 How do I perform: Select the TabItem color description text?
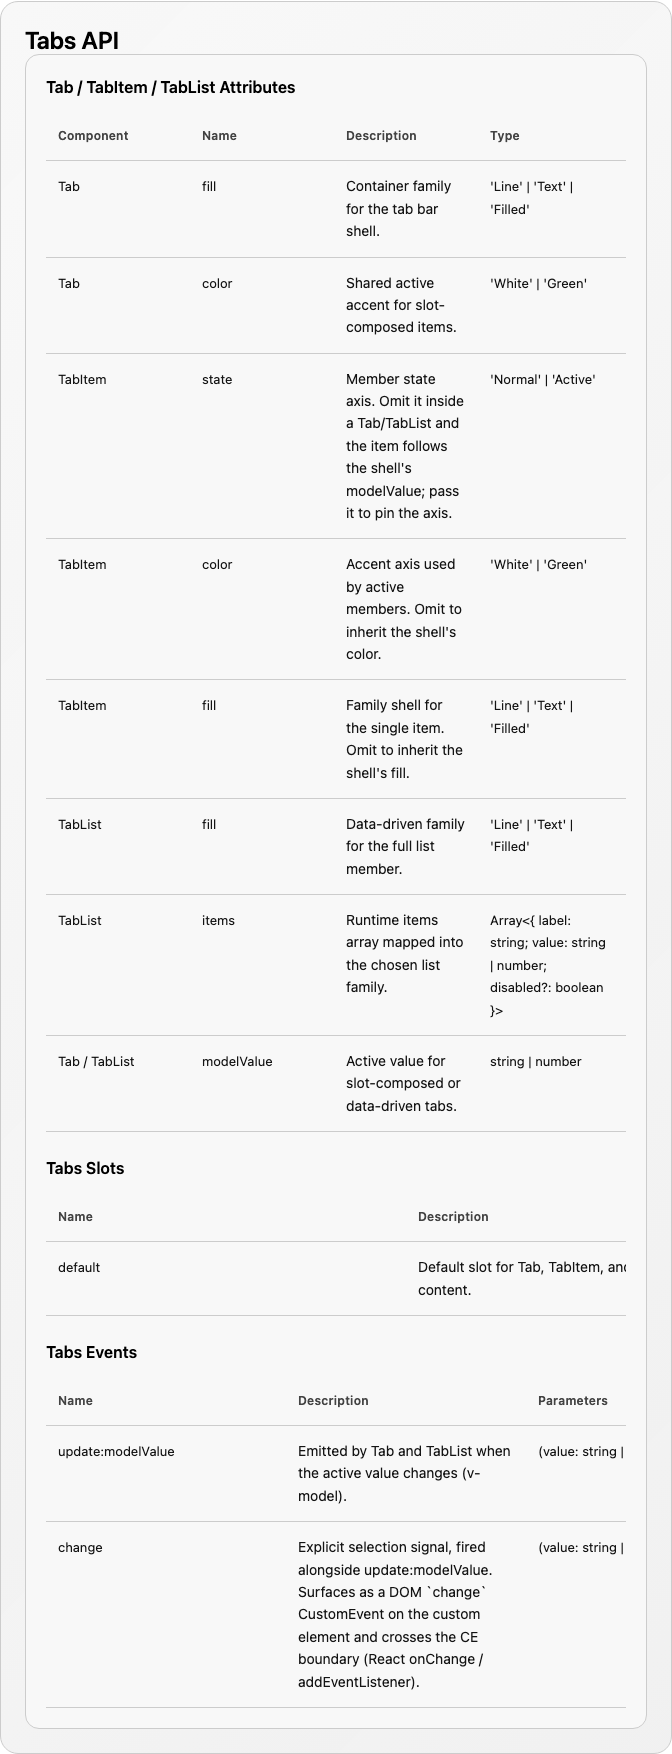click(x=401, y=609)
